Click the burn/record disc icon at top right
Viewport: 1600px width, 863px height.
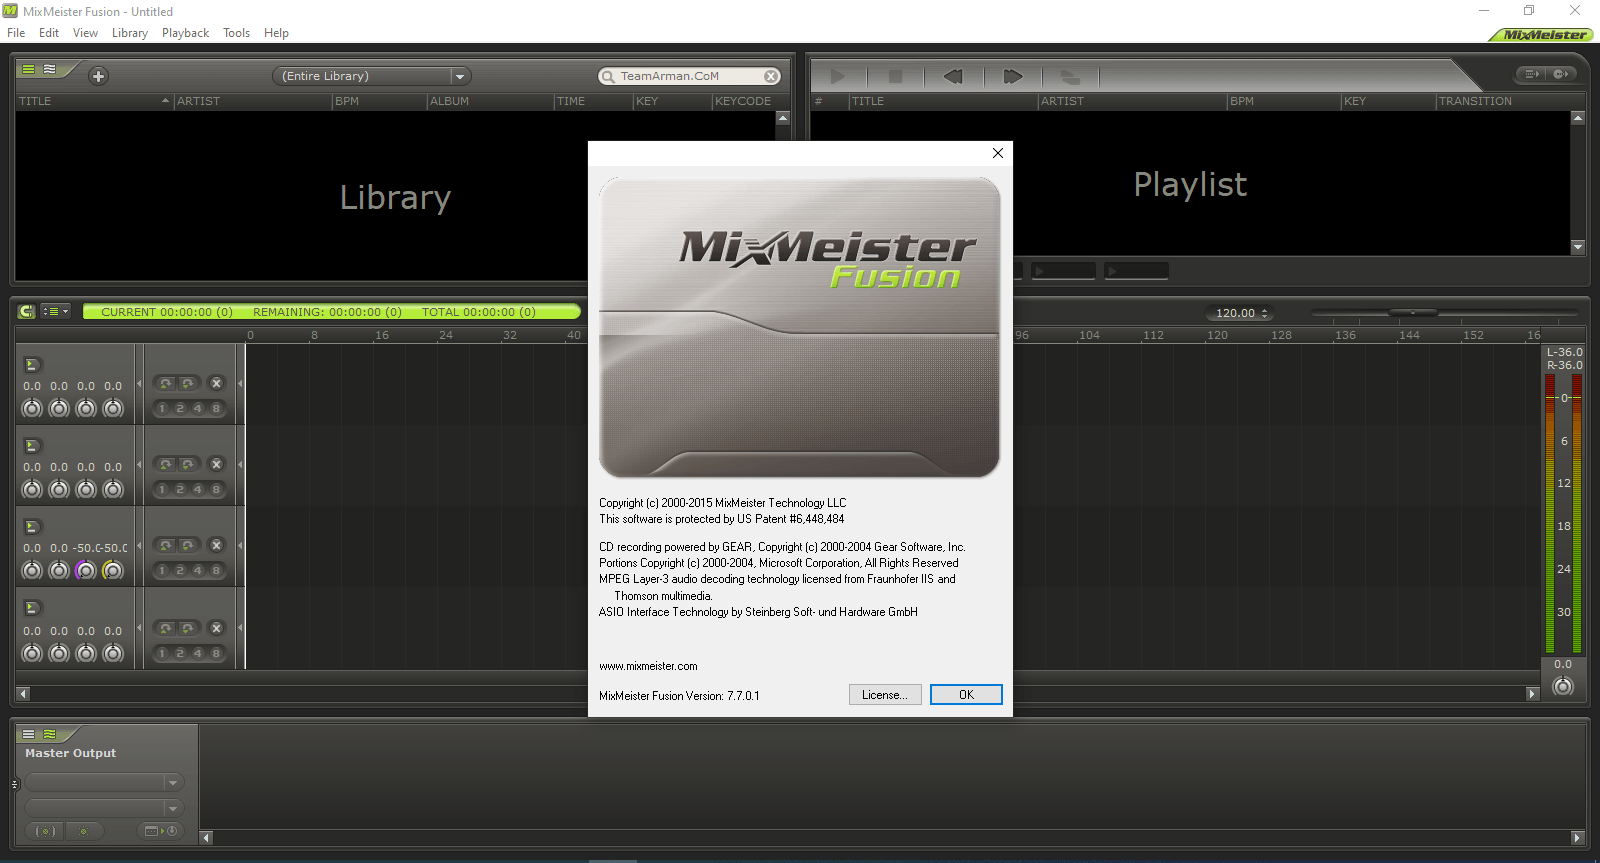click(x=1562, y=74)
